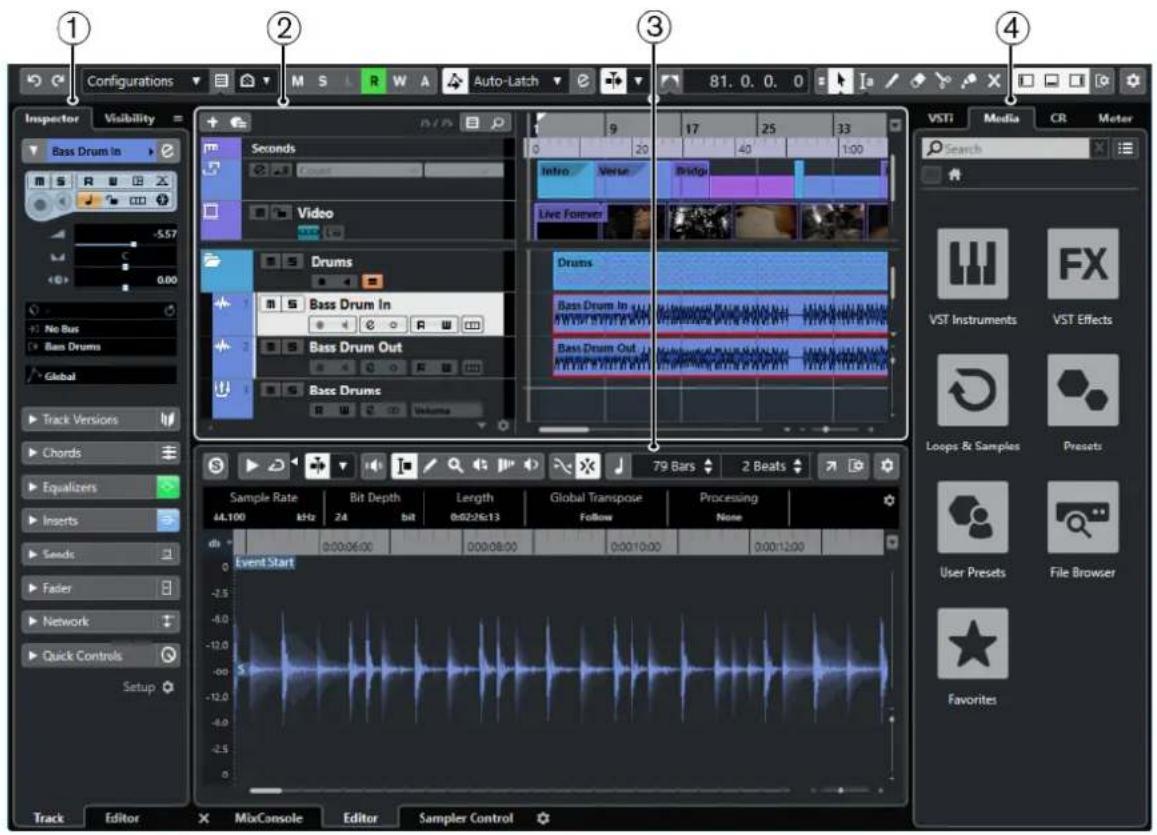
Task: Open Loops & Samples browser
Action: pos(972,390)
